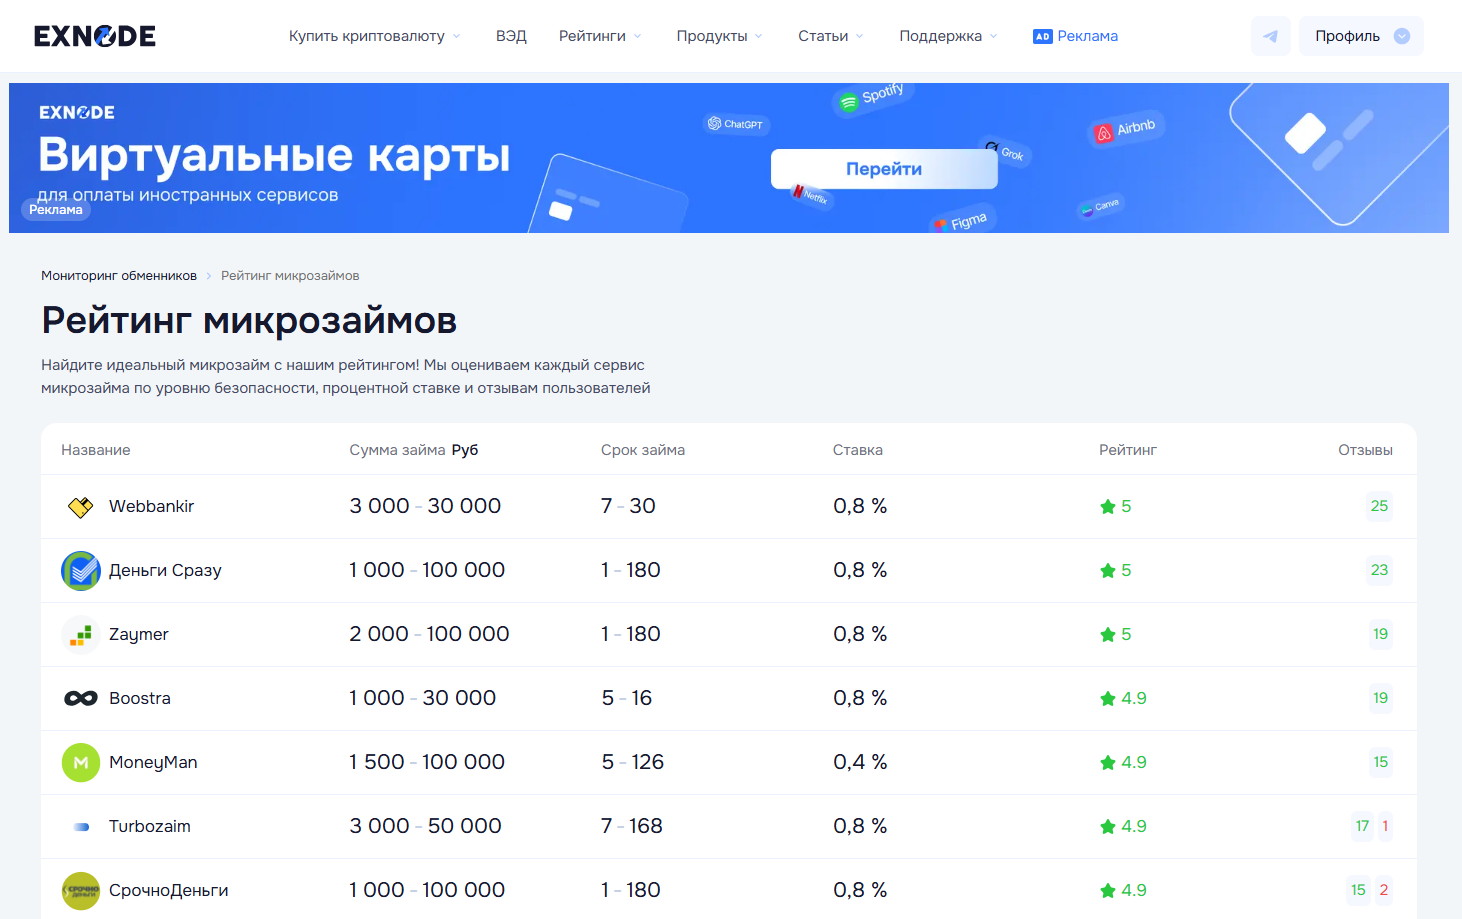Viewport: 1462px width, 919px height.
Task: Click the Webbankir logo icon
Action: (80, 507)
